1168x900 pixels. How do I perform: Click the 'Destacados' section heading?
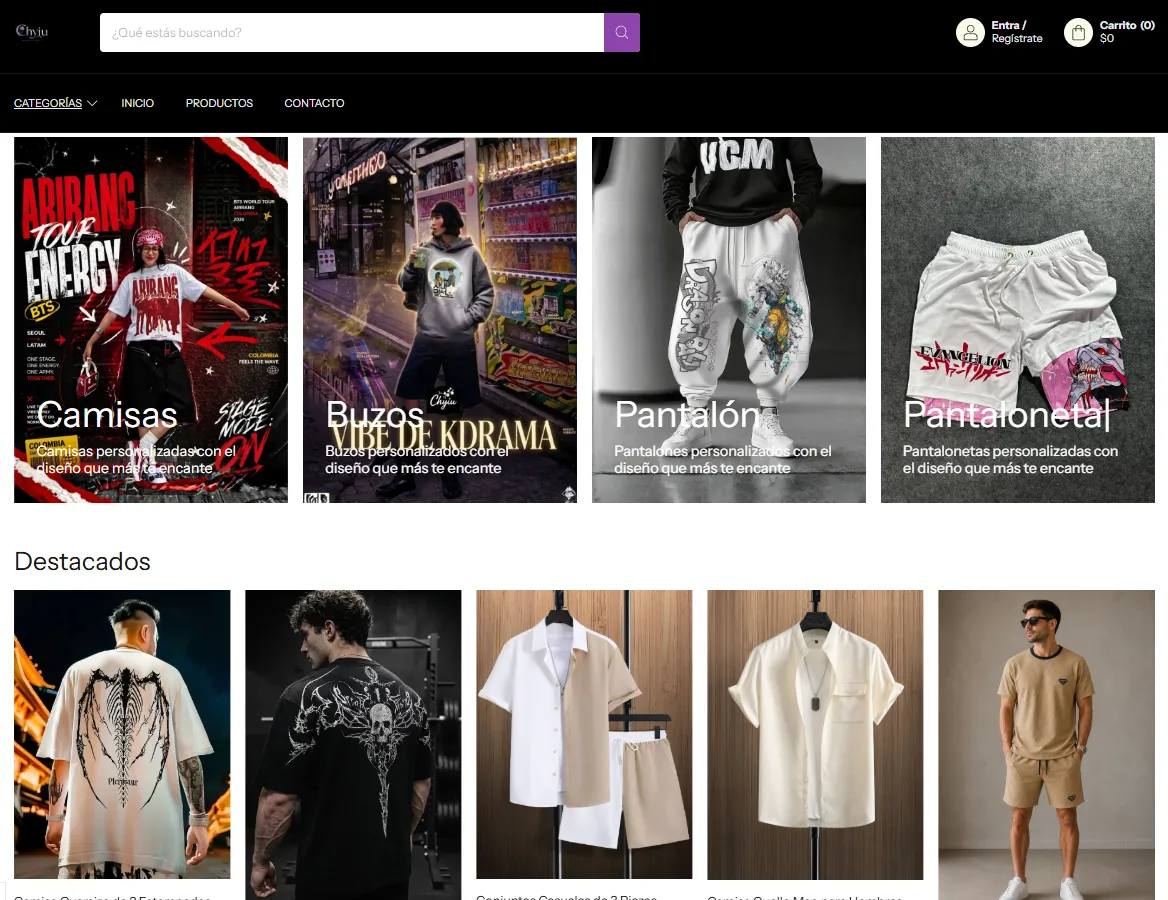coord(83,562)
